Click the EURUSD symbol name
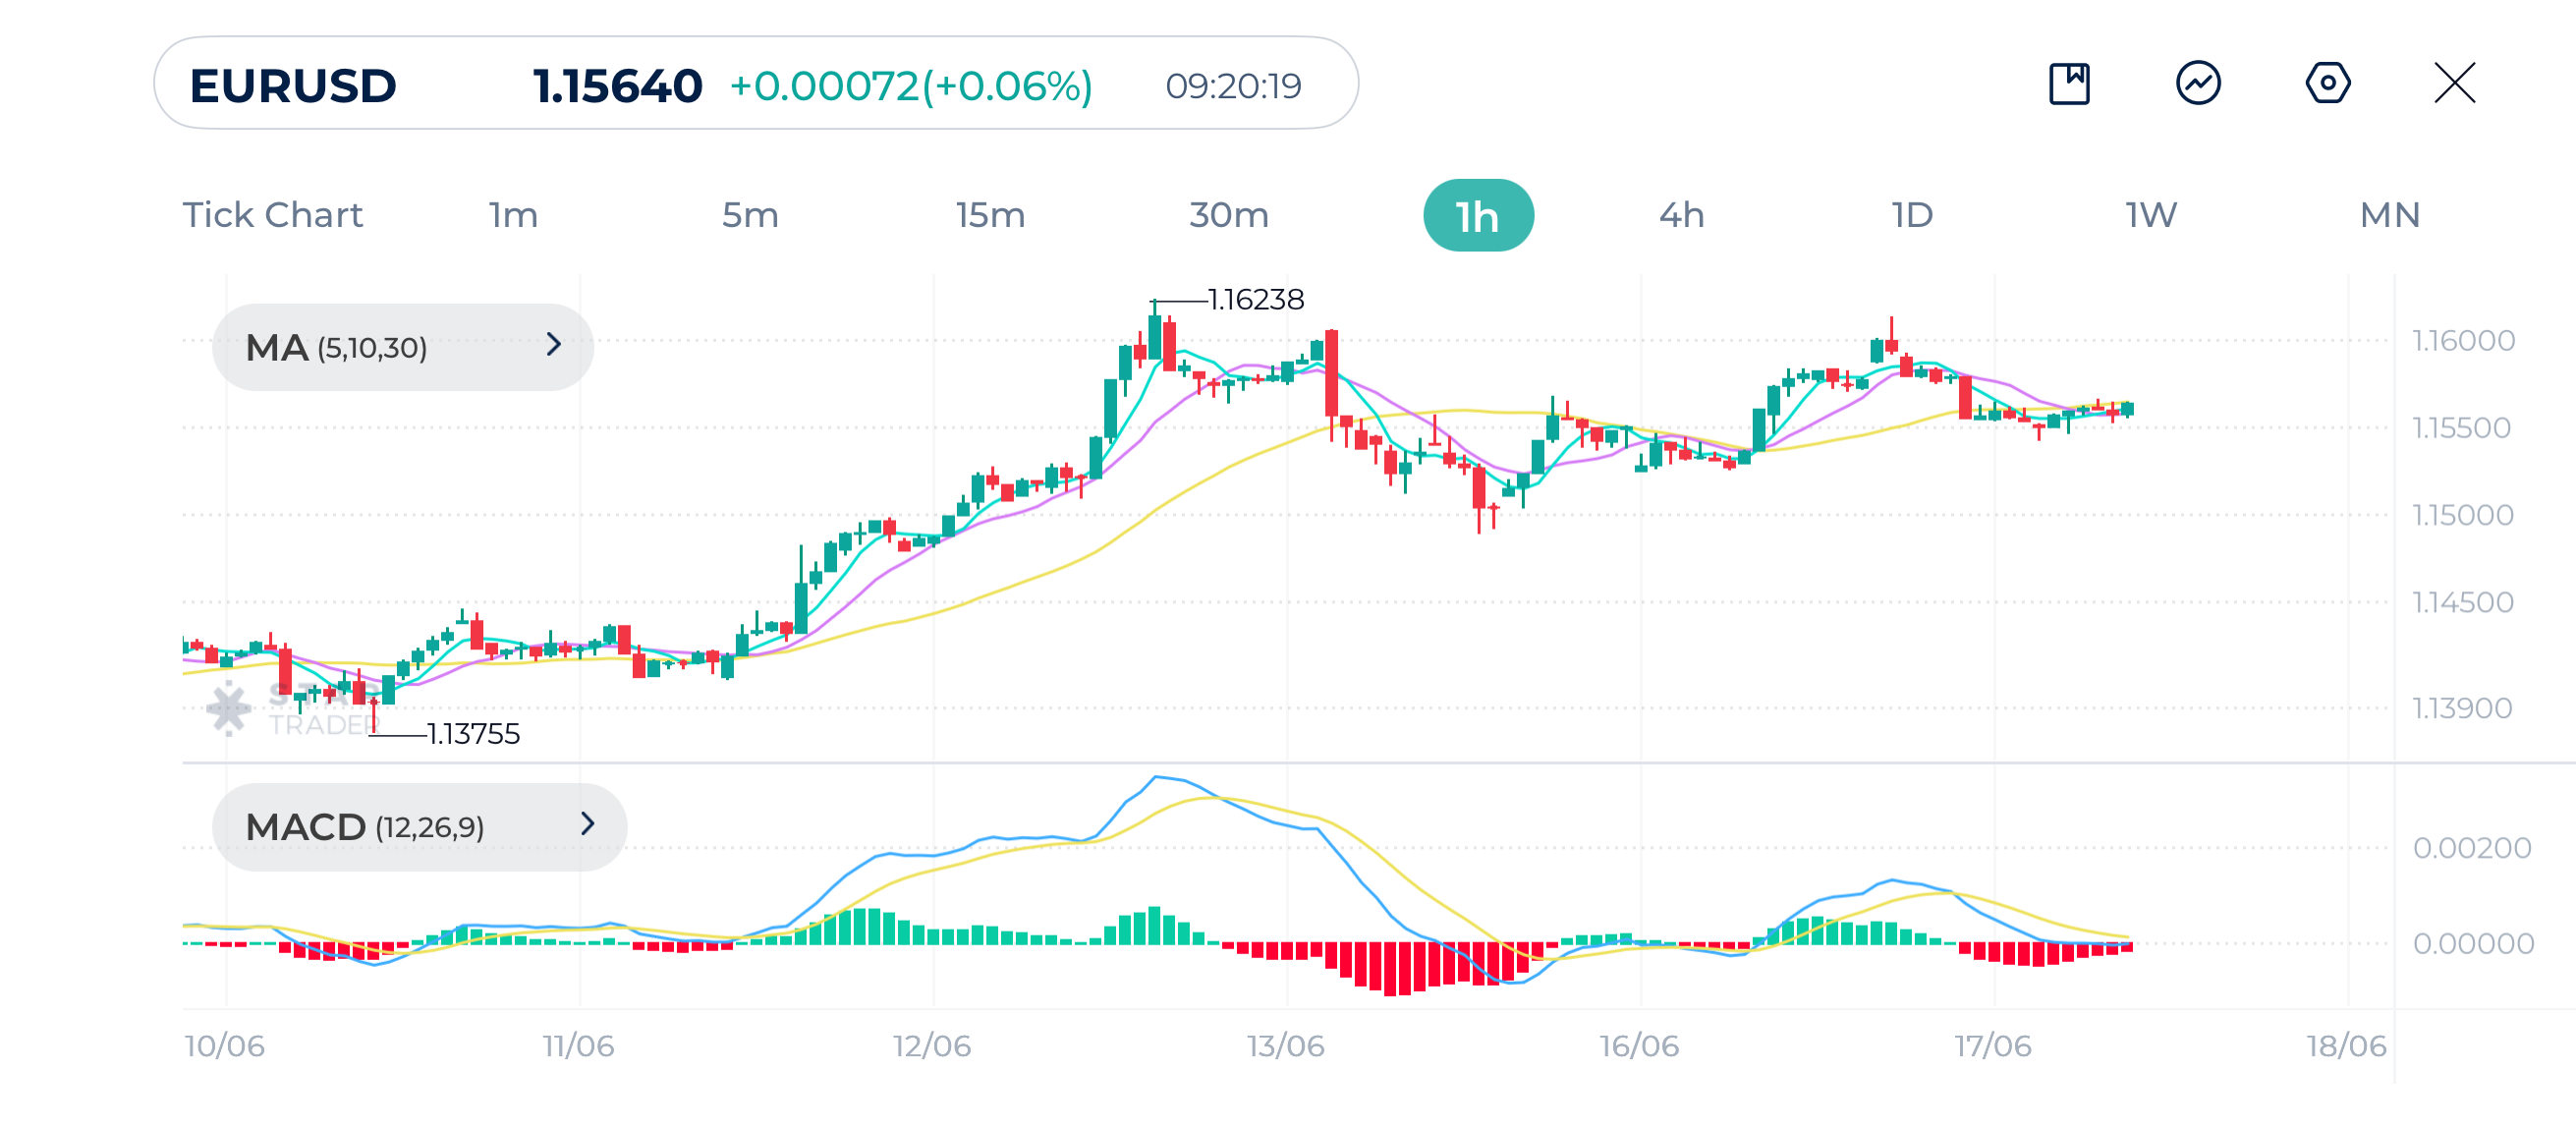 293,86
